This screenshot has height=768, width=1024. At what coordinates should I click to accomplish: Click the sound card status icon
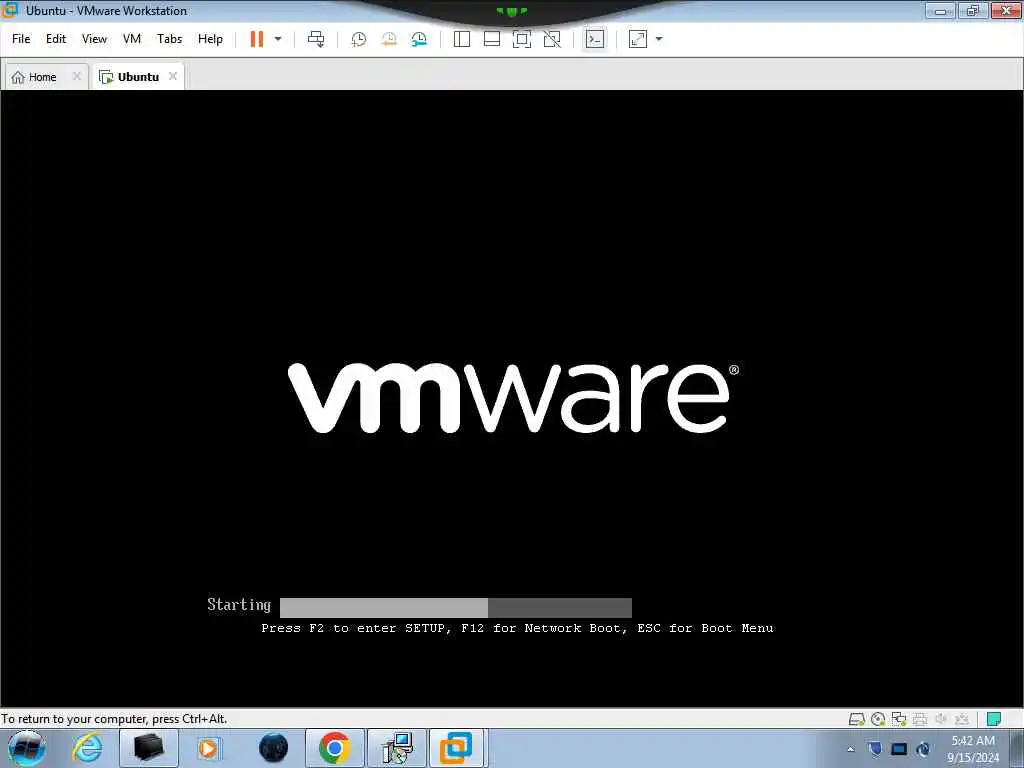coord(941,720)
